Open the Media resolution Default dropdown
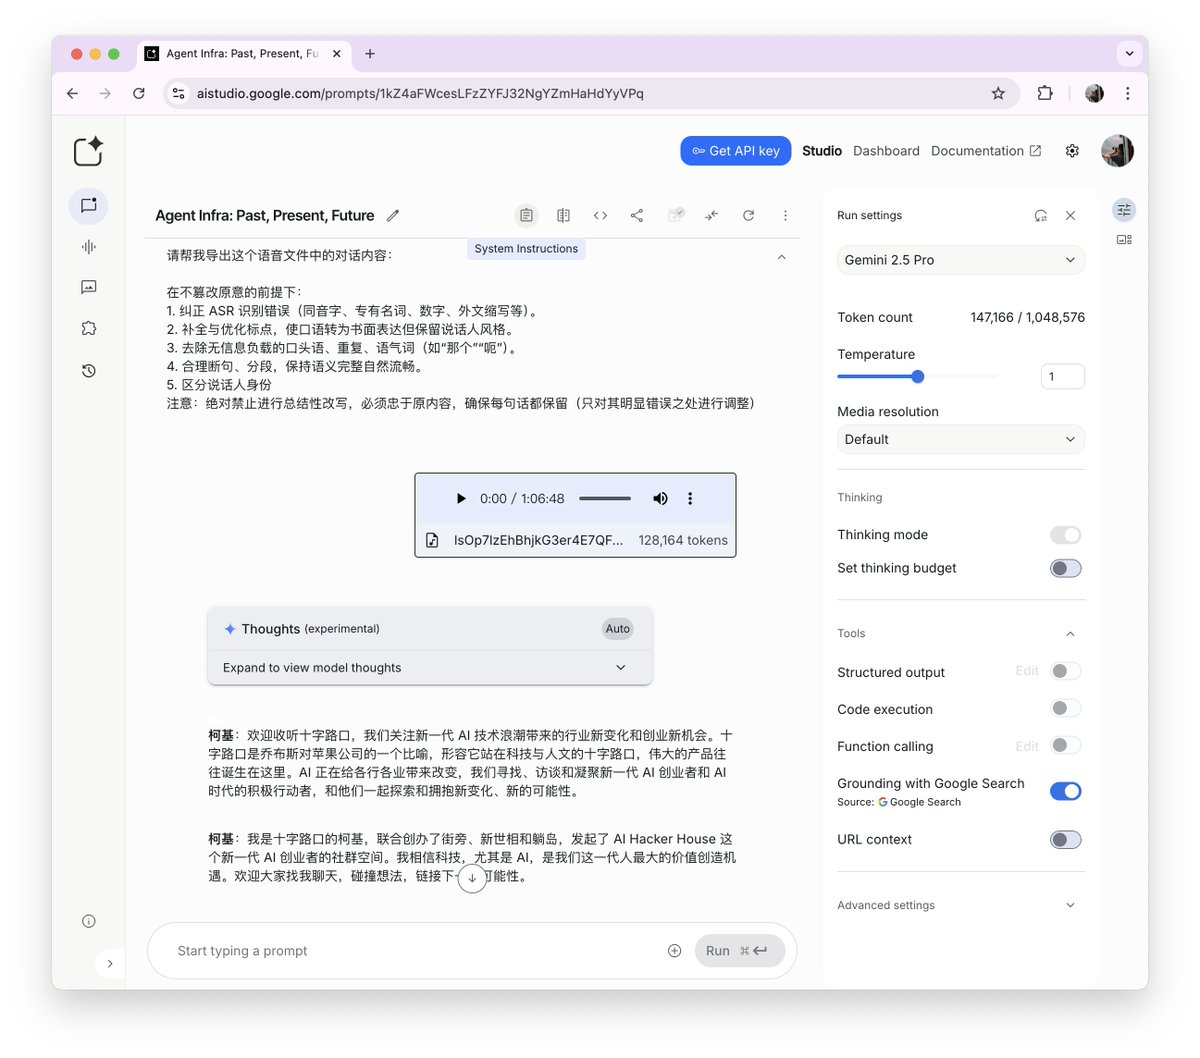This screenshot has height=1058, width=1200. (961, 439)
